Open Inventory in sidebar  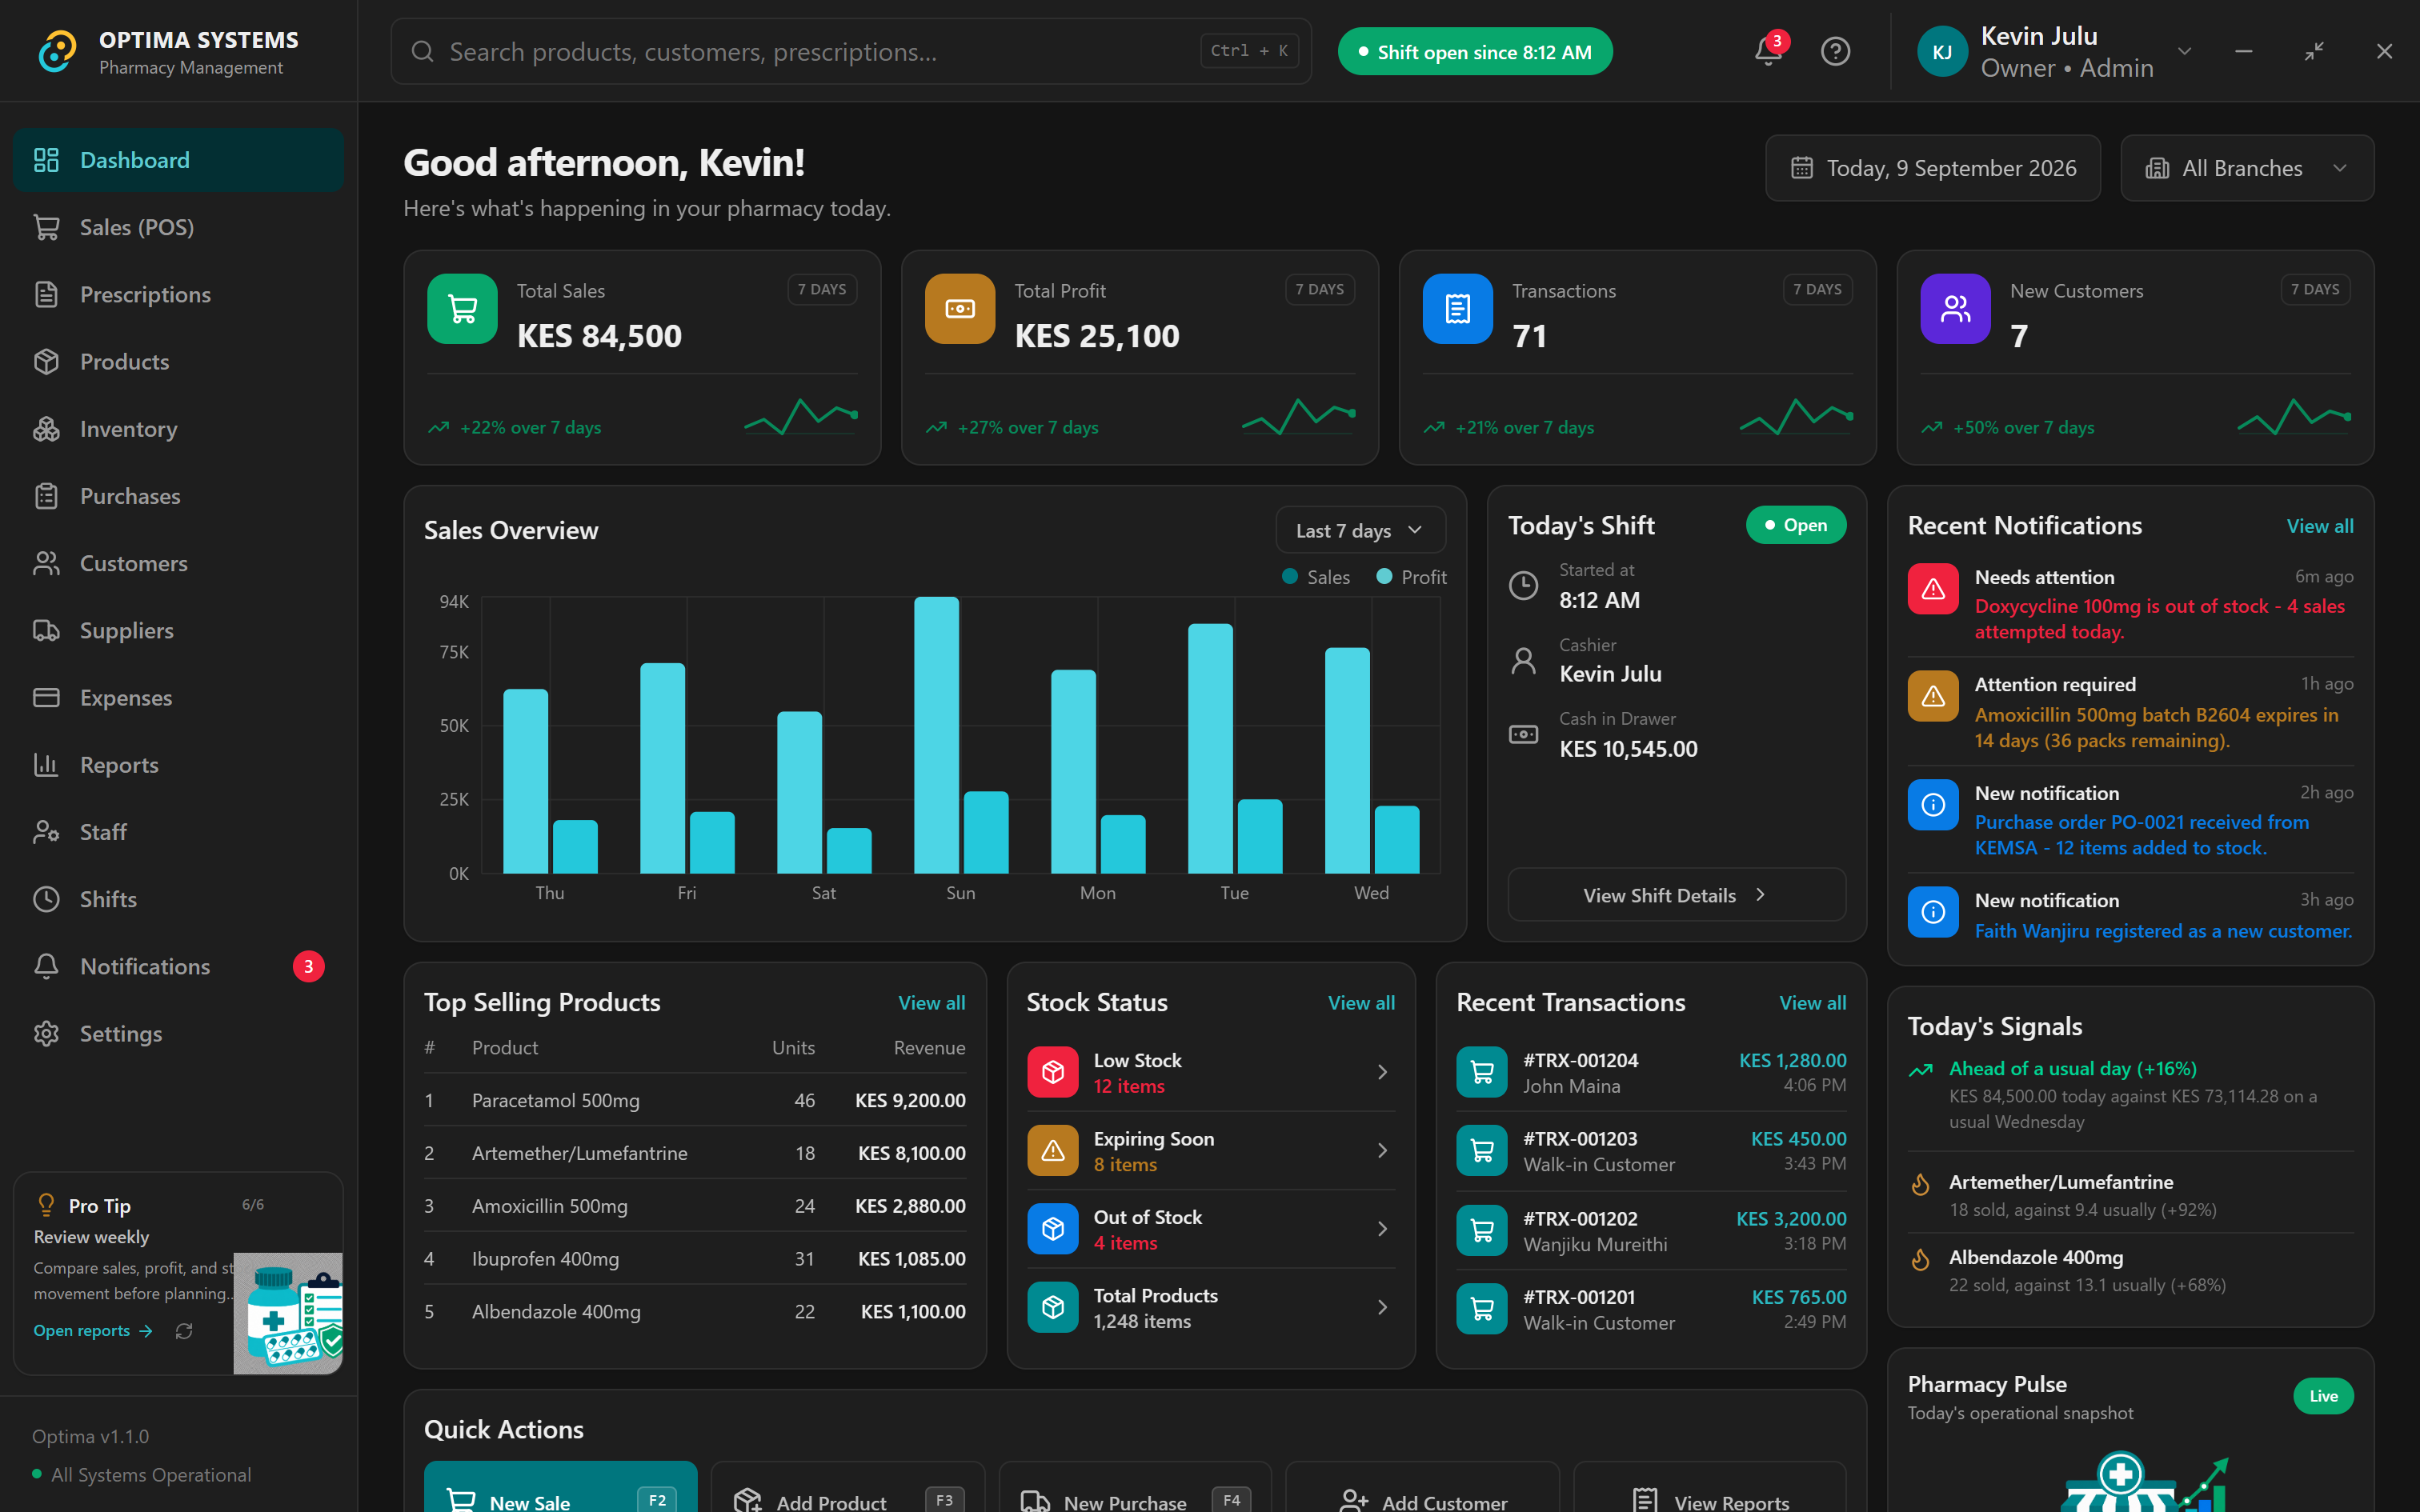click(x=178, y=429)
